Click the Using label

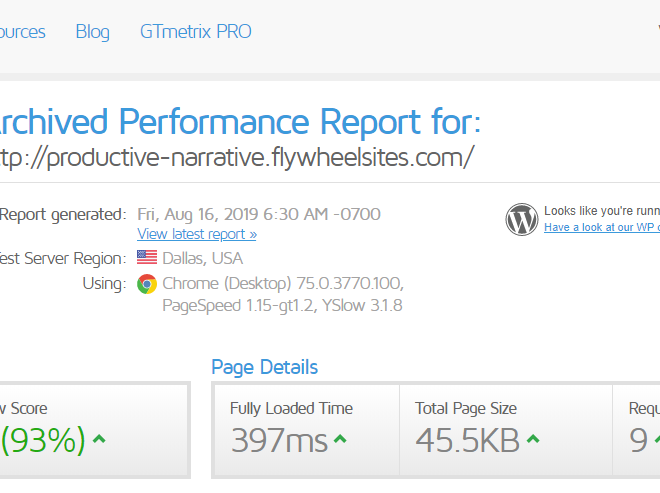pos(104,284)
